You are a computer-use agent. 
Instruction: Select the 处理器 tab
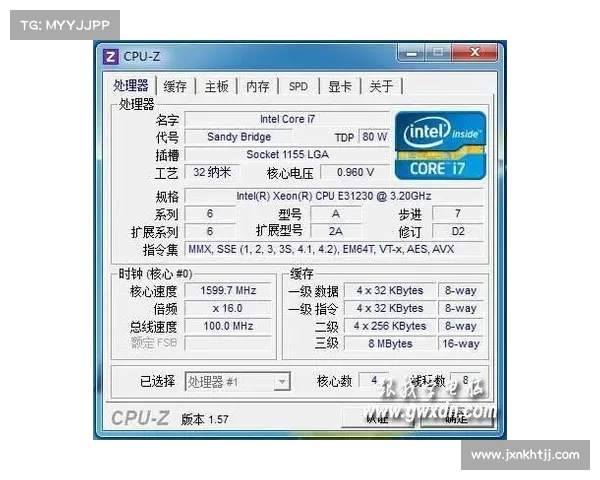point(131,85)
